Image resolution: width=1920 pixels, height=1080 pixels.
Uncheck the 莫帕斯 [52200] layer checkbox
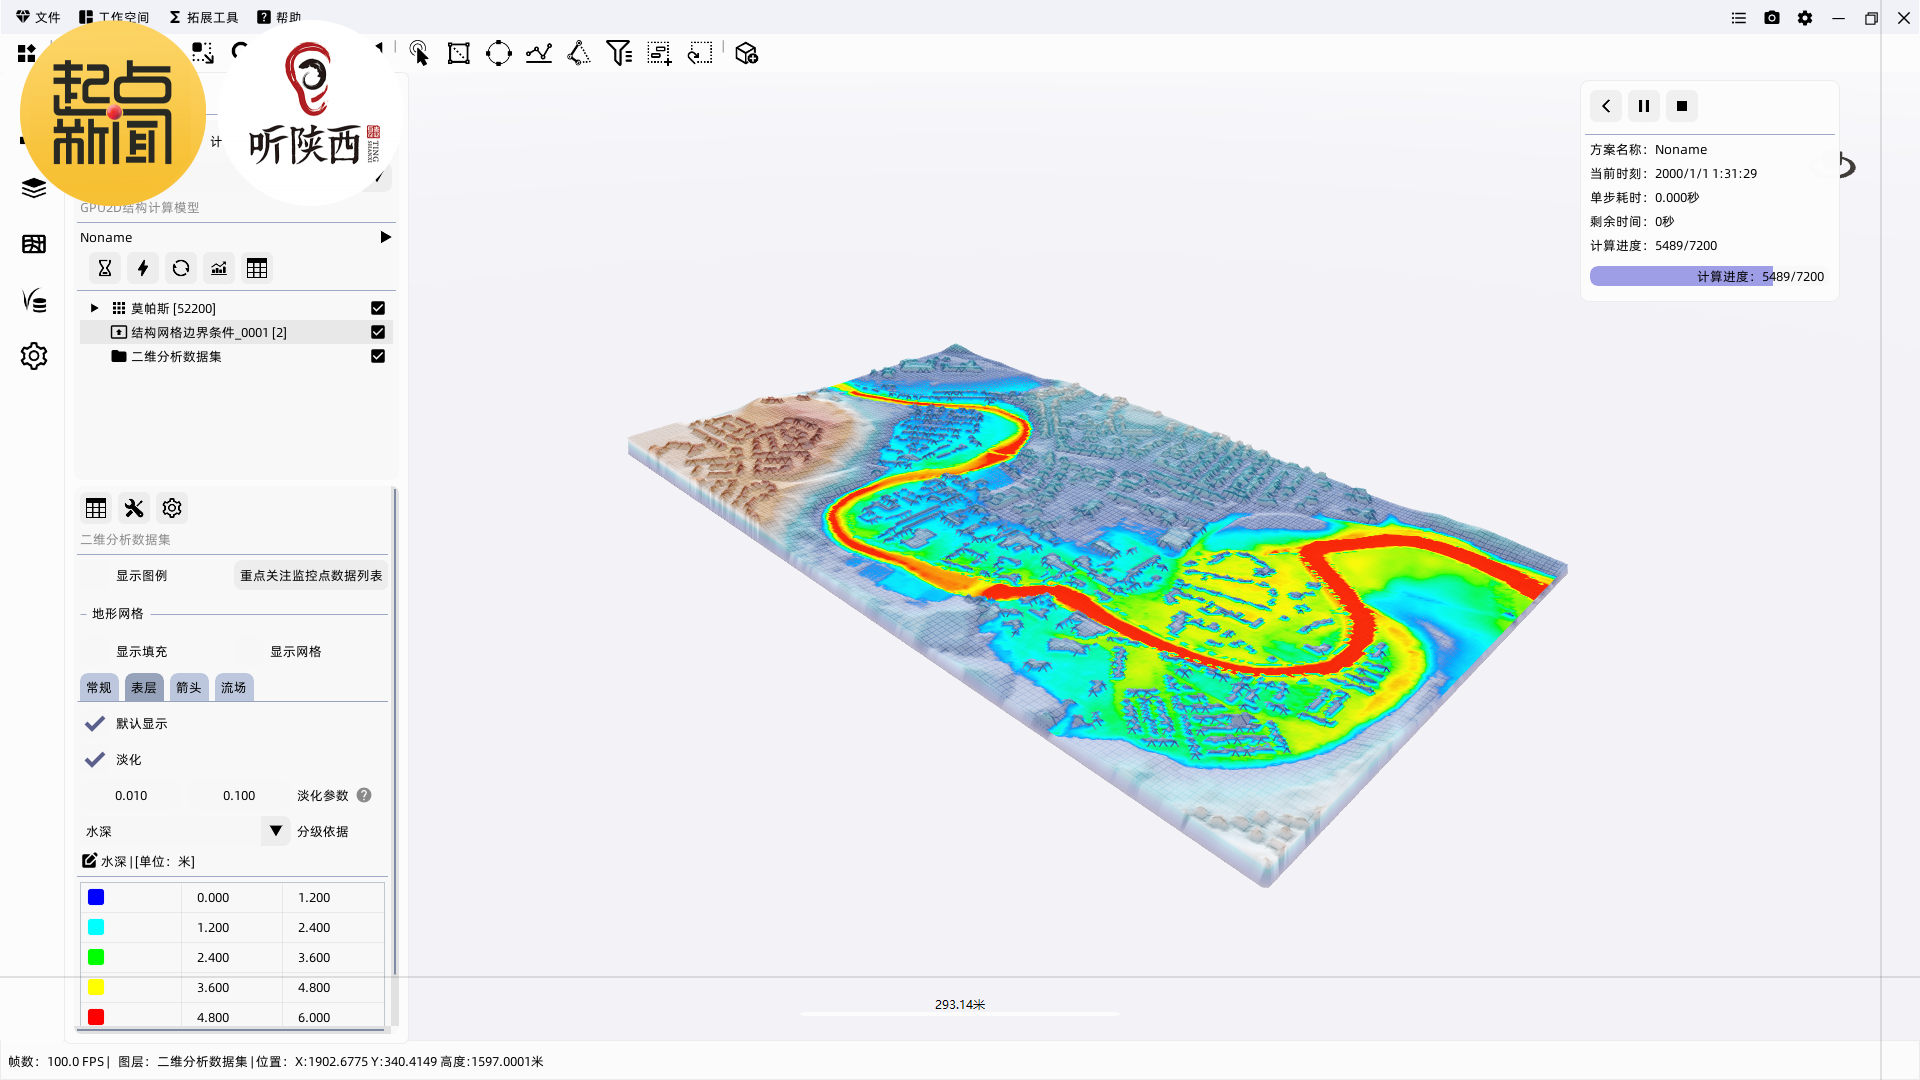pyautogui.click(x=378, y=308)
